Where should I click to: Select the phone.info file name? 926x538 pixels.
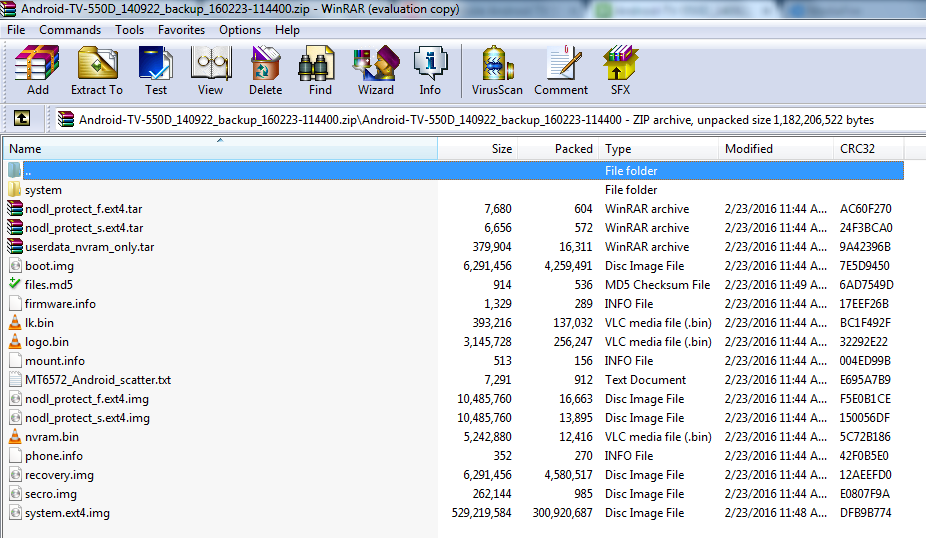click(54, 456)
